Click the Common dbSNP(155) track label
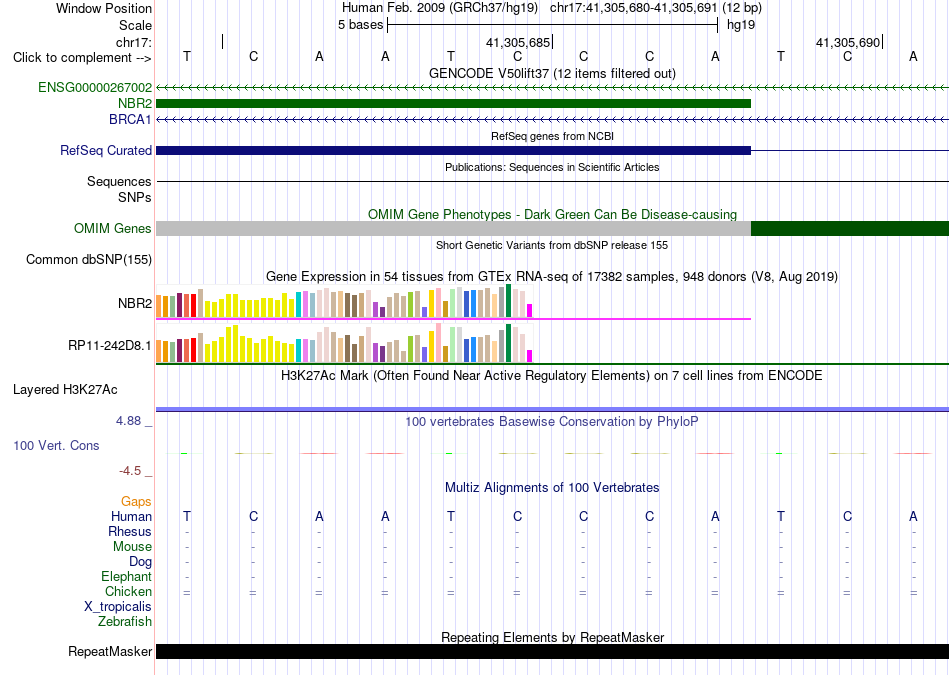 89,259
